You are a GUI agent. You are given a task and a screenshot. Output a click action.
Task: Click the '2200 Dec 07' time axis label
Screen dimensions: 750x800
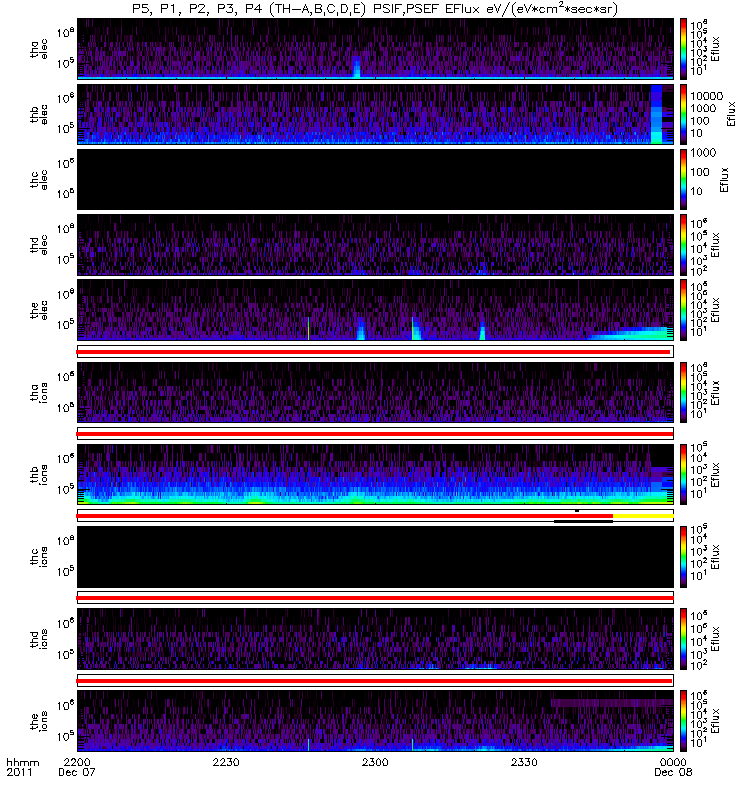tap(77, 767)
